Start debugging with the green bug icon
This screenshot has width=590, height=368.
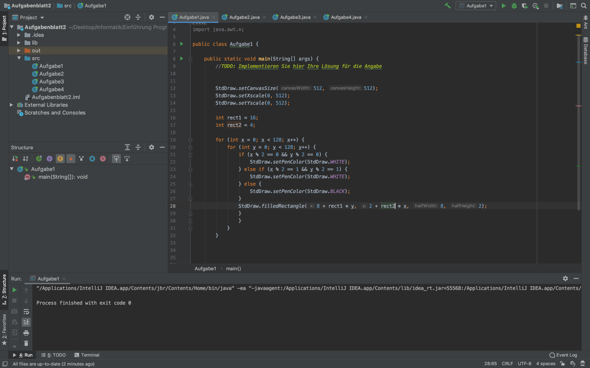tap(514, 6)
